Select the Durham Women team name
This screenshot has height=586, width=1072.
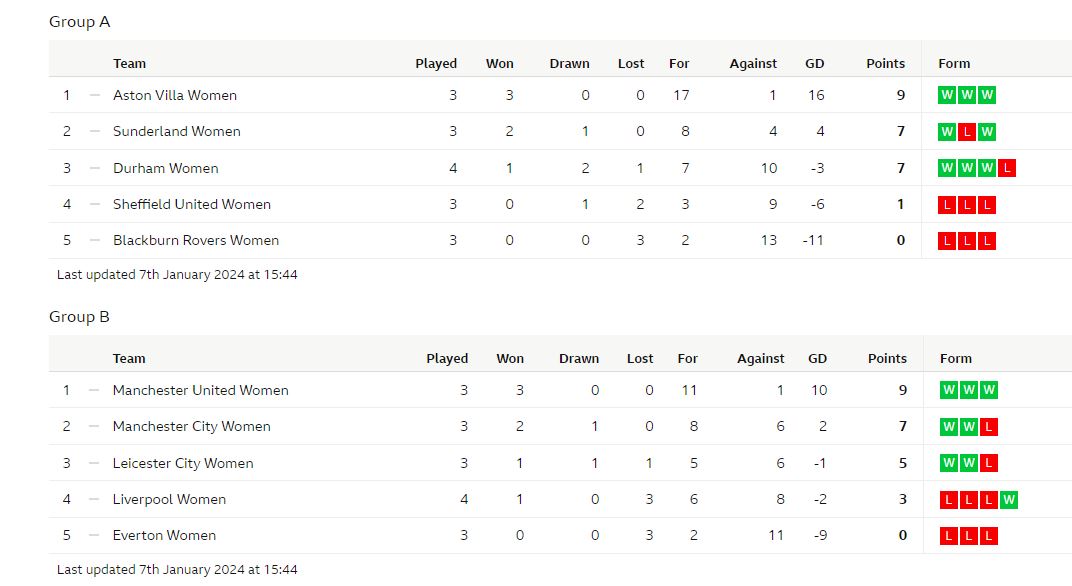[x=165, y=168]
